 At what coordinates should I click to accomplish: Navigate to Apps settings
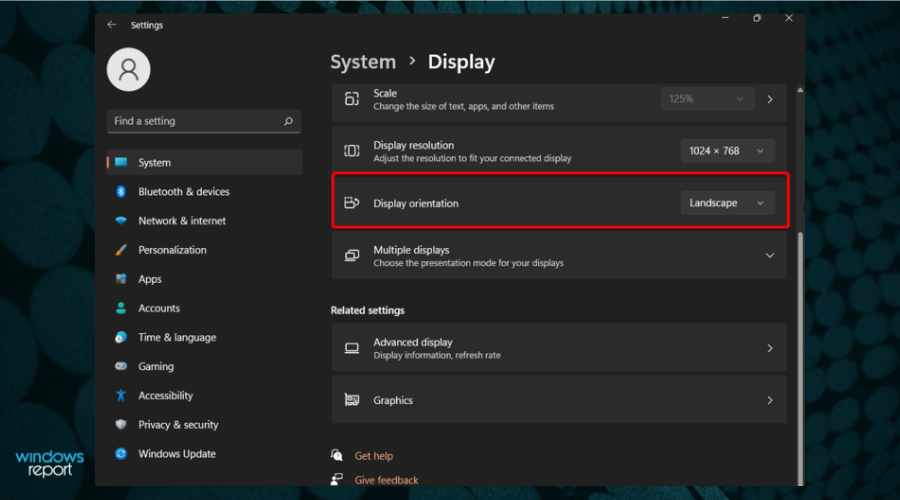pyautogui.click(x=204, y=279)
